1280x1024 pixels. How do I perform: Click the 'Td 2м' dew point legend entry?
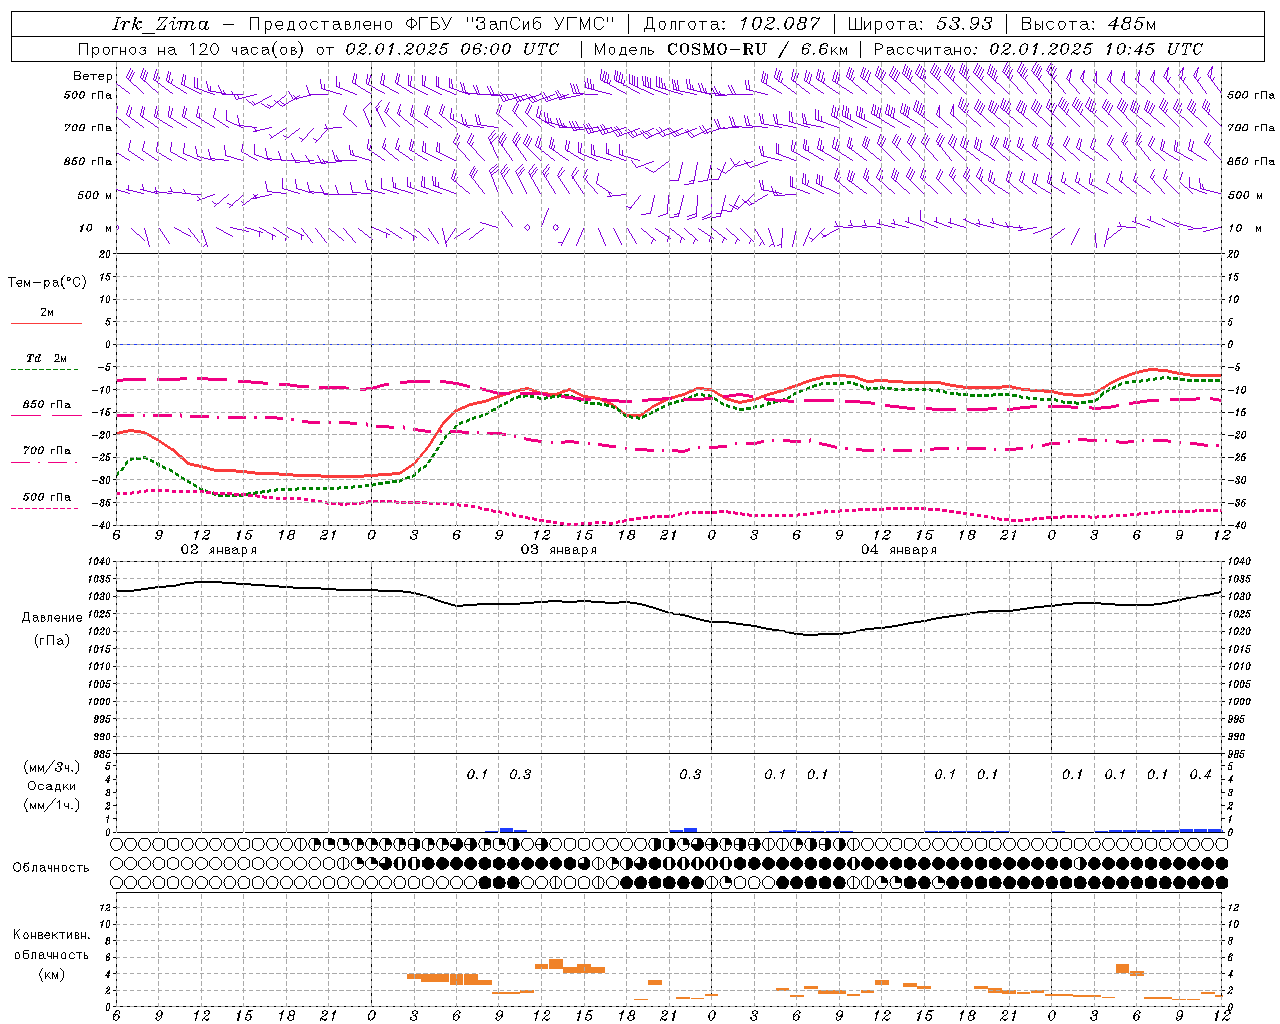pos(46,358)
